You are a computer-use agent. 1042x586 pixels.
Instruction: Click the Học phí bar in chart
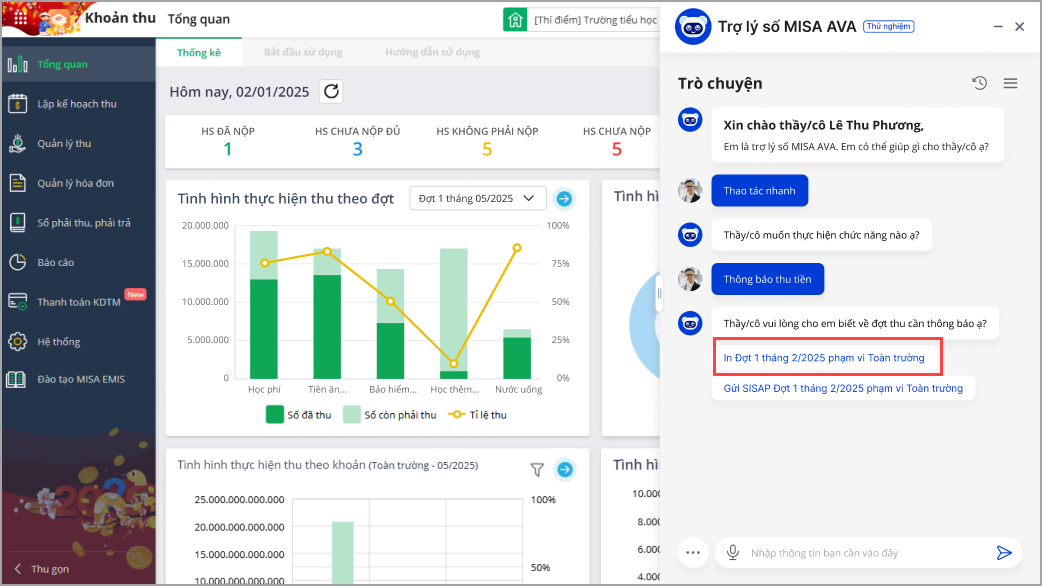pyautogui.click(x=264, y=305)
